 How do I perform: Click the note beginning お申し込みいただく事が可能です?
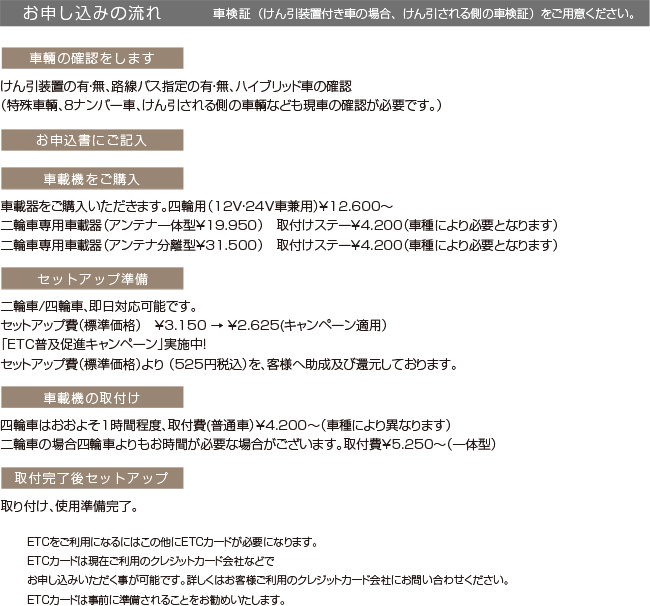(x=268, y=580)
